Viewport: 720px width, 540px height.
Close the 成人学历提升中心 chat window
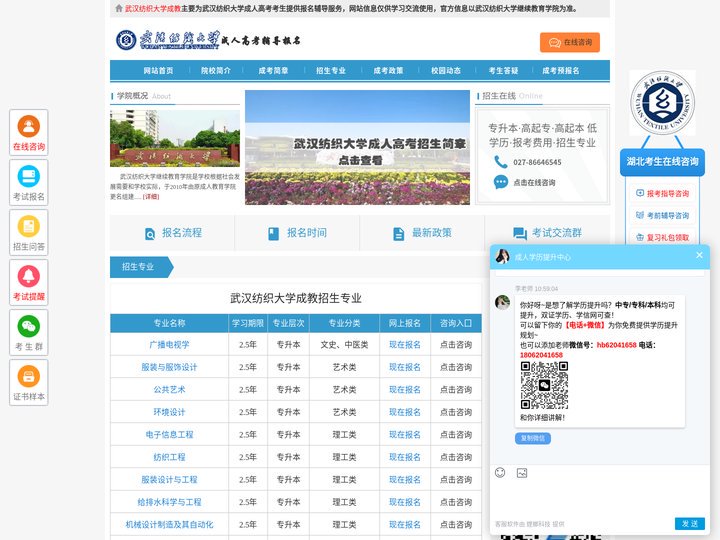(x=699, y=255)
